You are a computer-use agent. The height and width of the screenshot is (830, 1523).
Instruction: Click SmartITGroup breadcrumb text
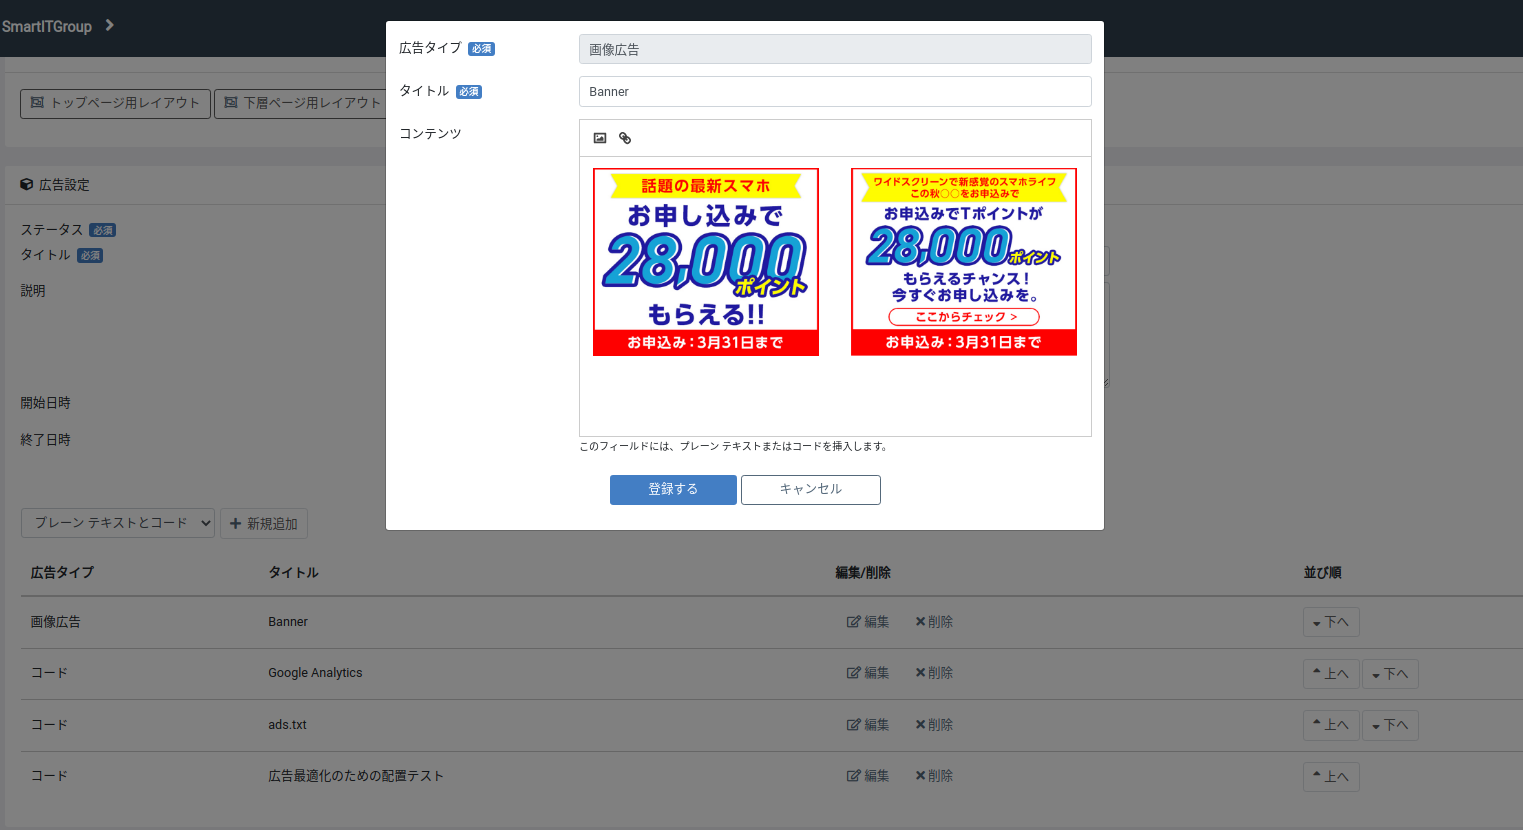coord(47,26)
